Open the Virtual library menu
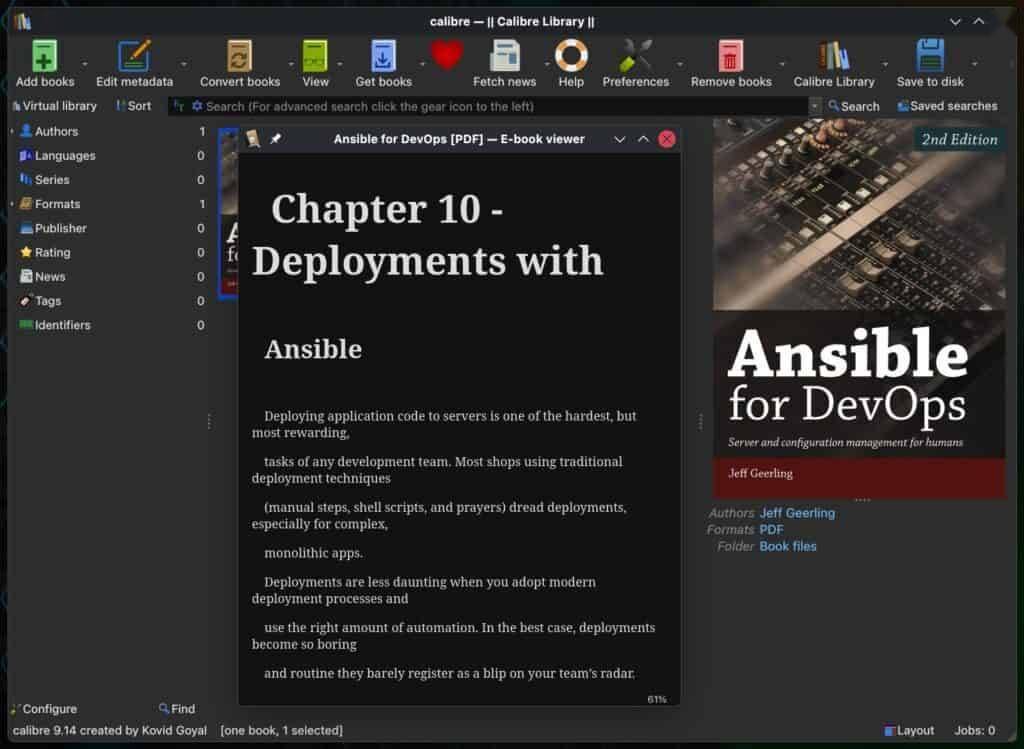Image resolution: width=1024 pixels, height=749 pixels. [54, 106]
